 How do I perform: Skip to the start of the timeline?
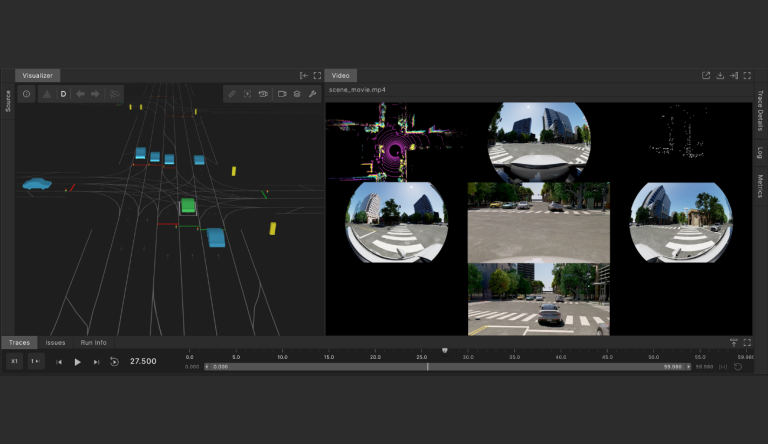click(59, 361)
